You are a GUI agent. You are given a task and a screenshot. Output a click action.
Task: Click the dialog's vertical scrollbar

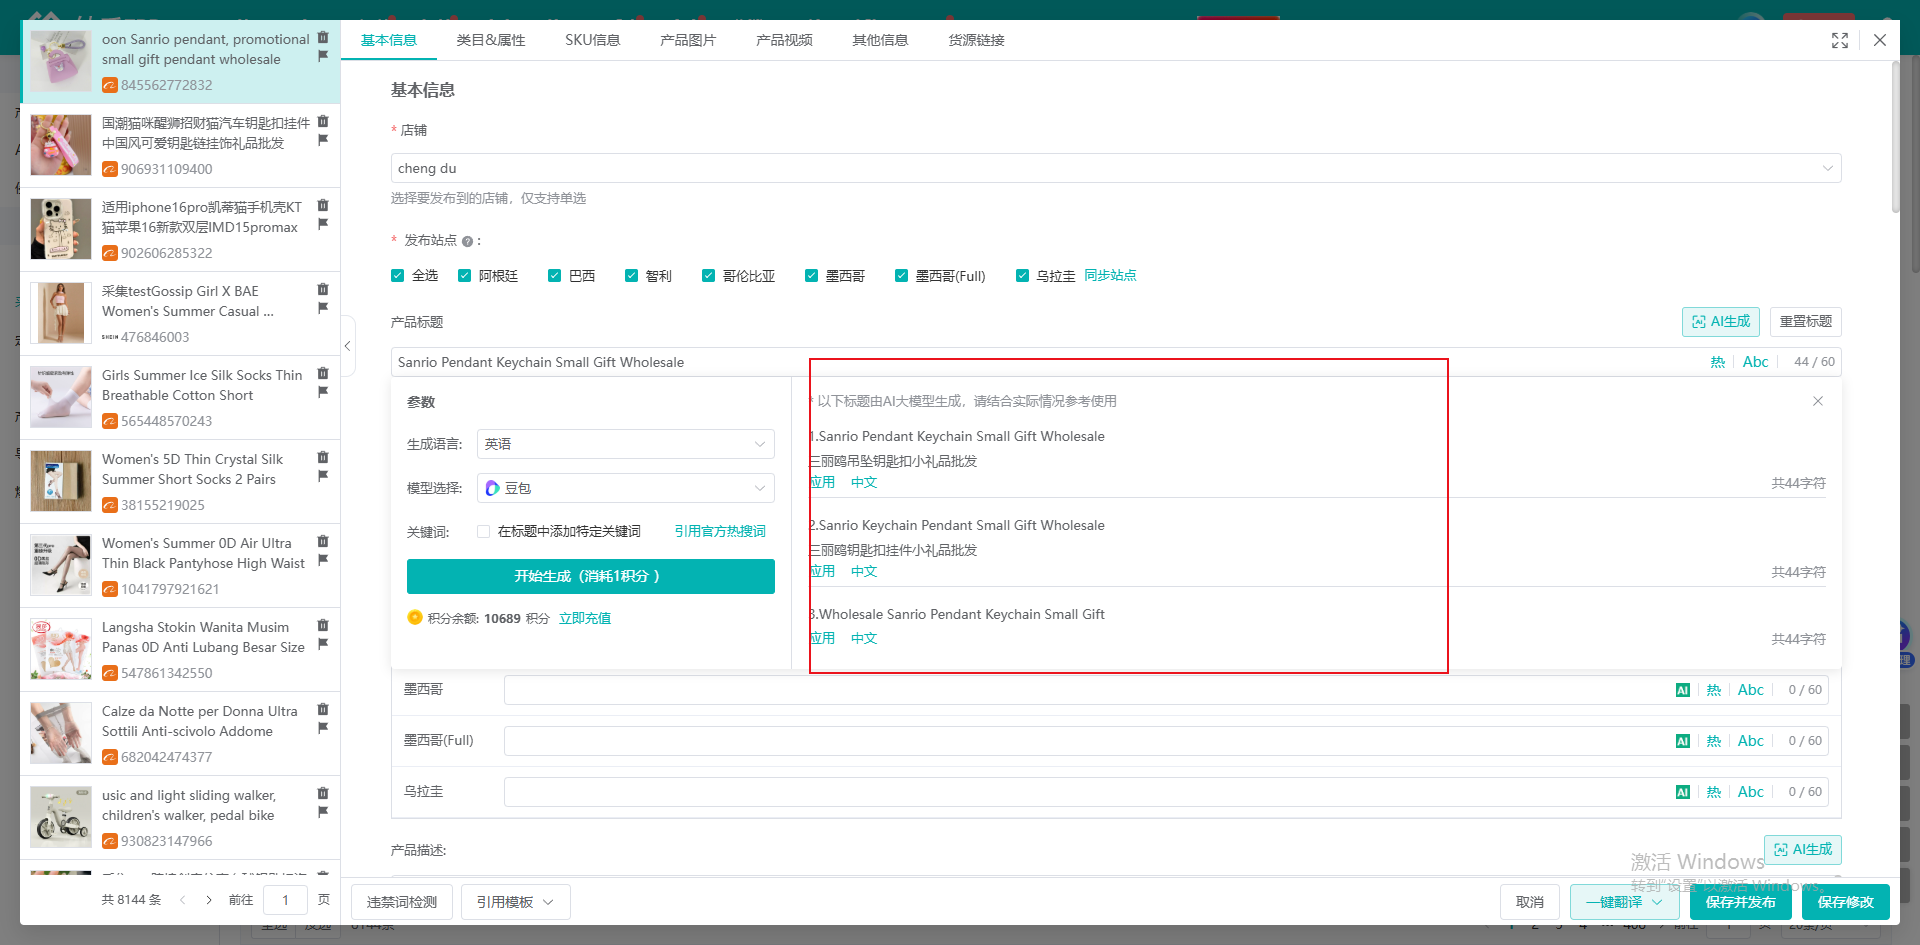[x=1895, y=137]
